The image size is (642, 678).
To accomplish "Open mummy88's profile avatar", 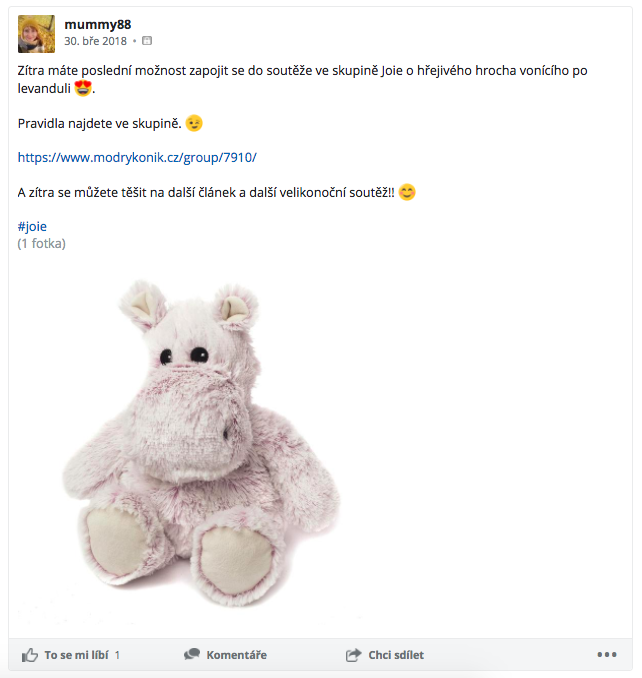I will [x=36, y=34].
